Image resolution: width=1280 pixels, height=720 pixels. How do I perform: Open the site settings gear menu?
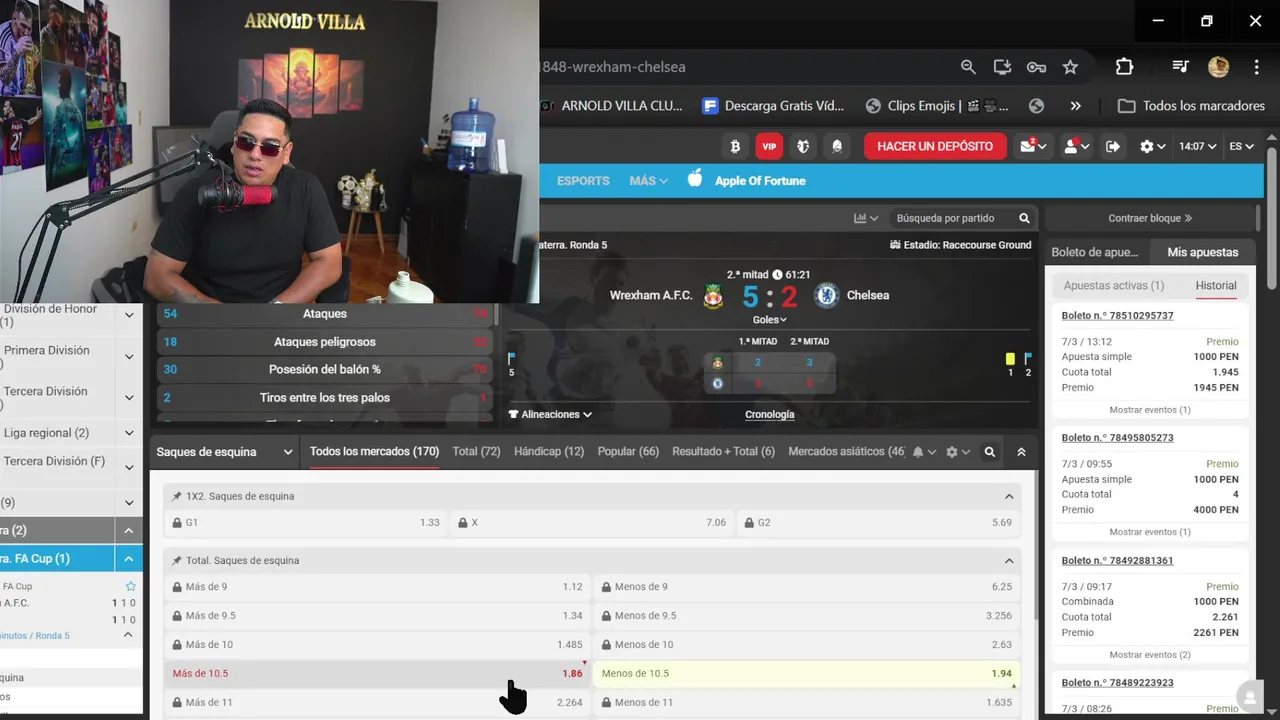click(x=1153, y=146)
